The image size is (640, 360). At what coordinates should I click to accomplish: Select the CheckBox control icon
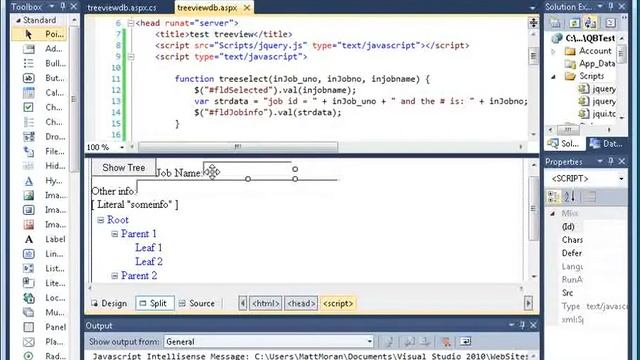[x=29, y=107]
